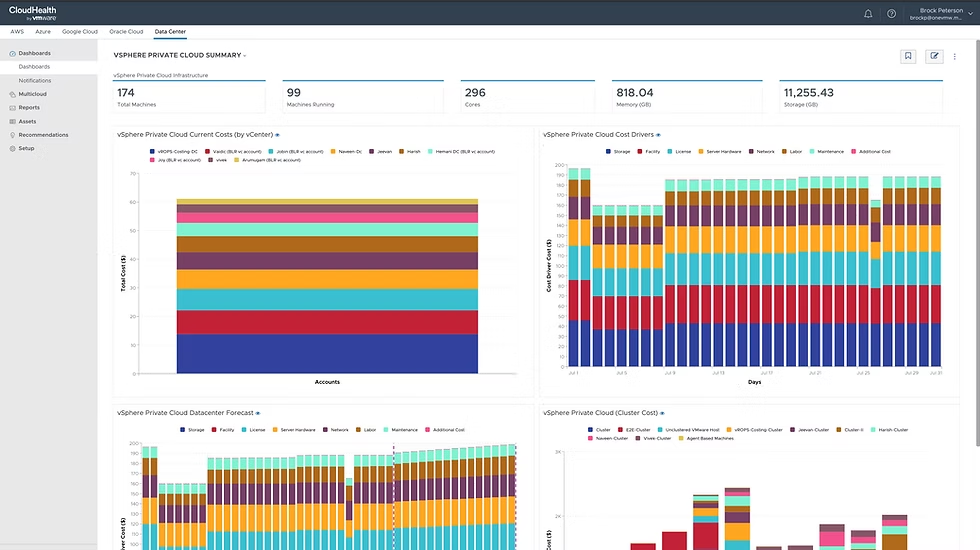Screen dimensions: 980x550
Task: Open the three-dot more options menu
Action: [955, 57]
